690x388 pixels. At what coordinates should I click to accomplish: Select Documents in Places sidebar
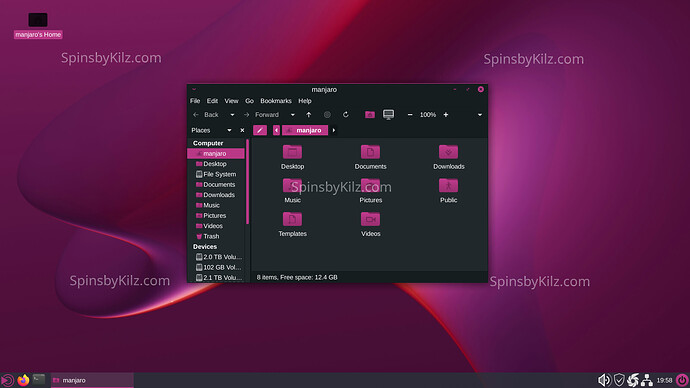coord(216,184)
